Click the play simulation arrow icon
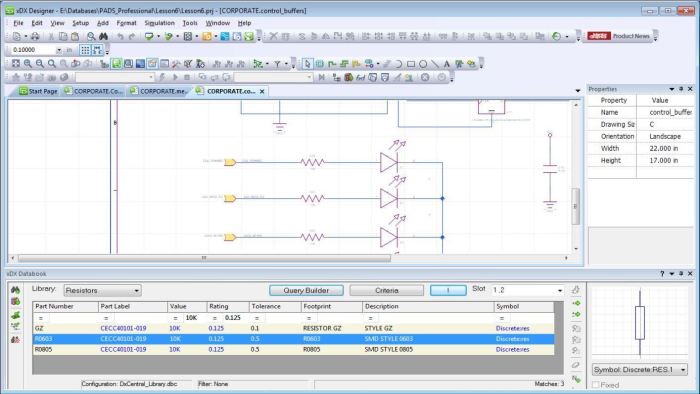Screen dimensions: 700x394 [175, 77]
